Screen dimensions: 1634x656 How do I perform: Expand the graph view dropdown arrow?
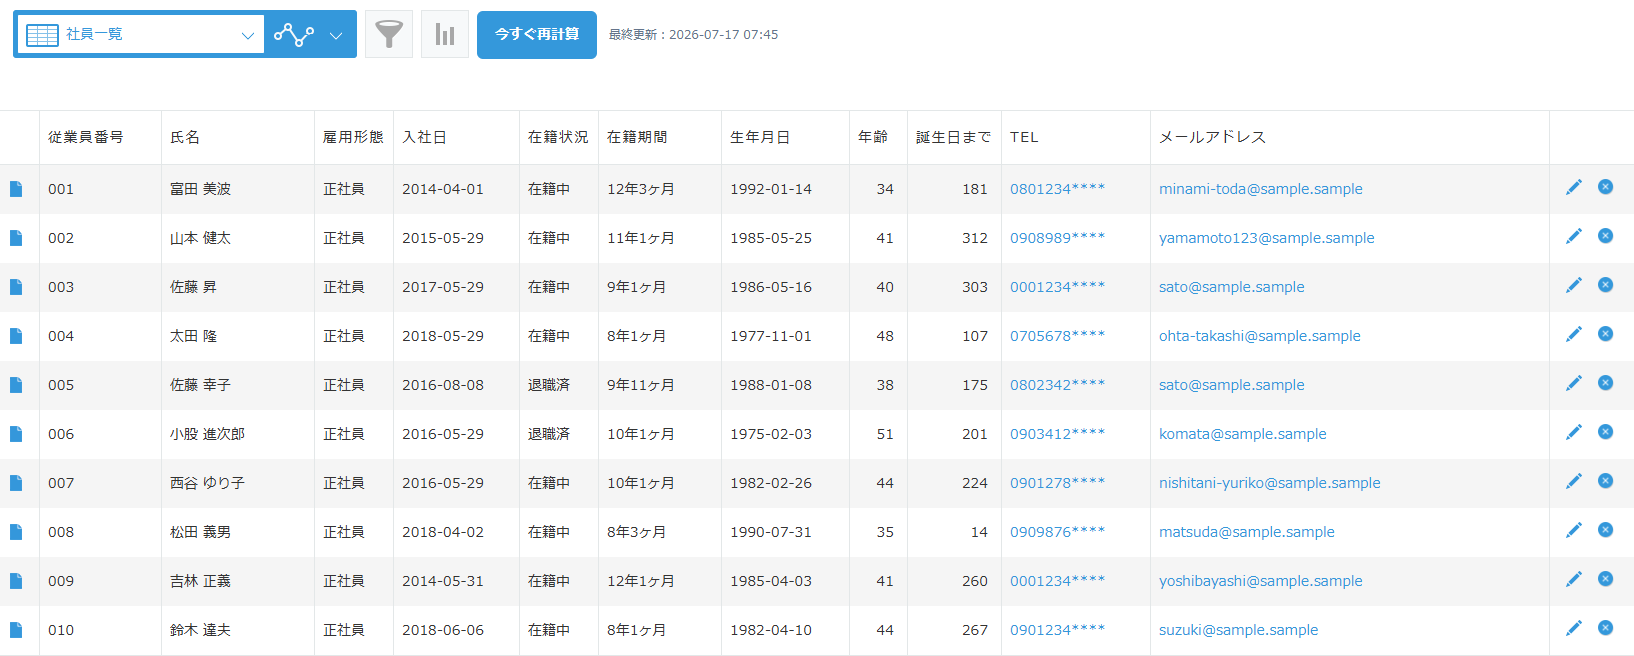pyautogui.click(x=337, y=35)
